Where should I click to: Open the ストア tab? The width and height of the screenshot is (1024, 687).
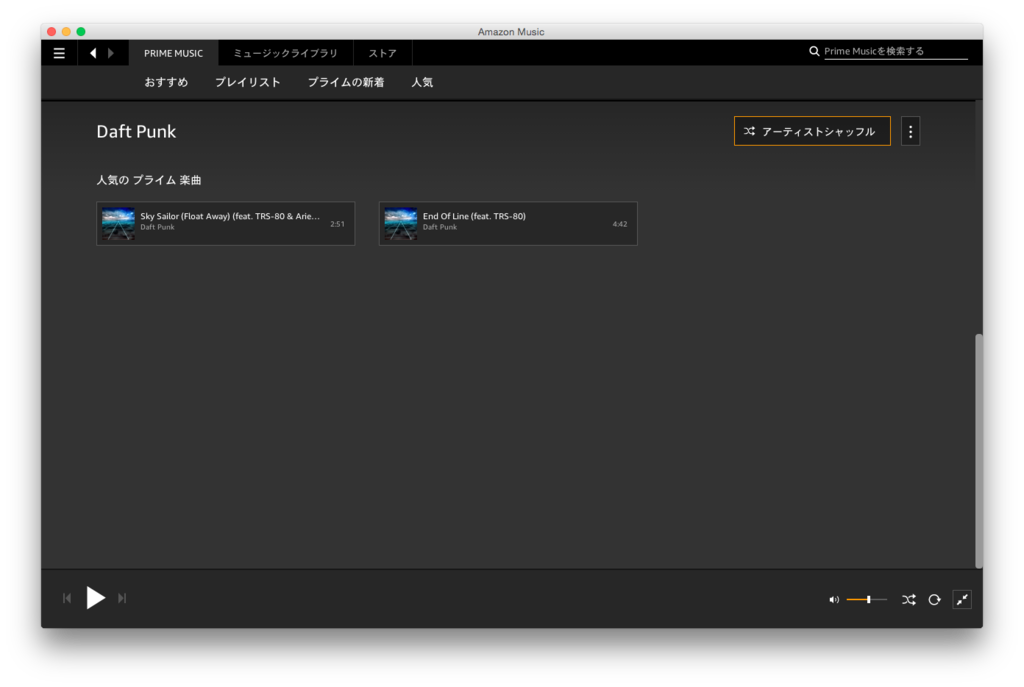[x=383, y=53]
